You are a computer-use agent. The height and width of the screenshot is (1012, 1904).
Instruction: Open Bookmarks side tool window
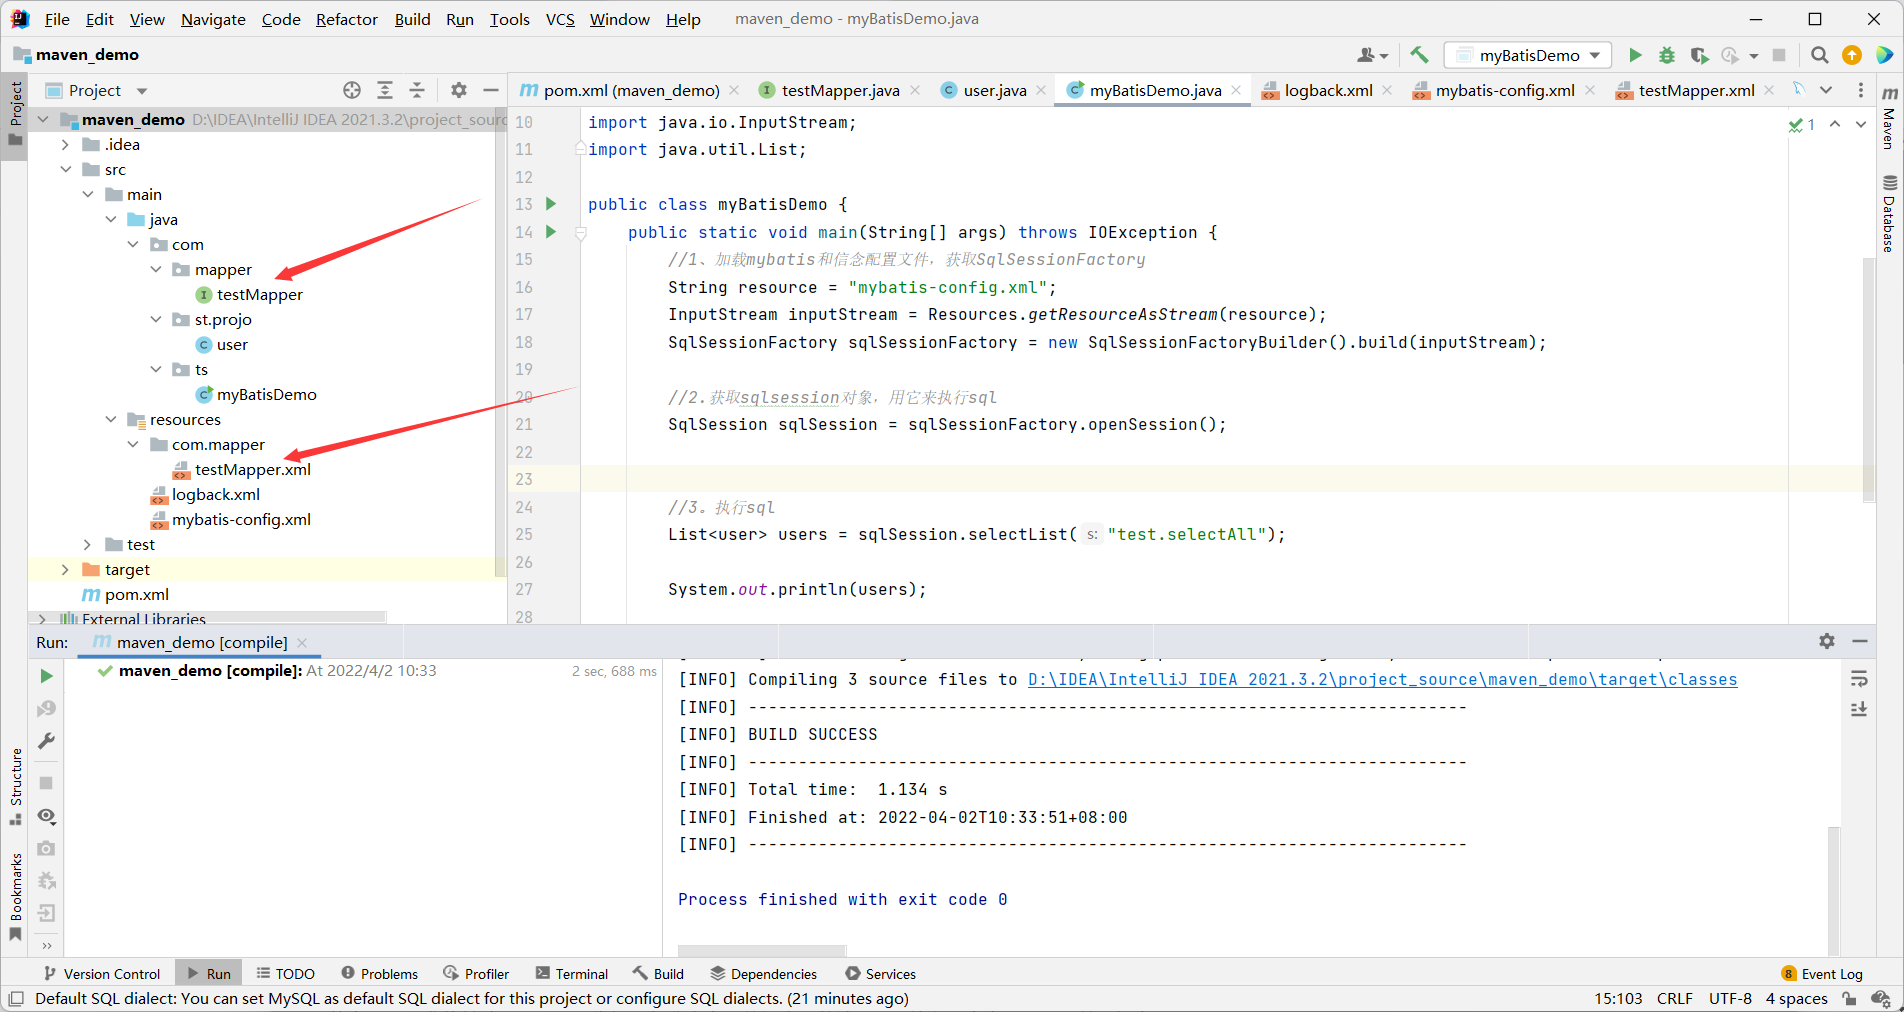[16, 896]
